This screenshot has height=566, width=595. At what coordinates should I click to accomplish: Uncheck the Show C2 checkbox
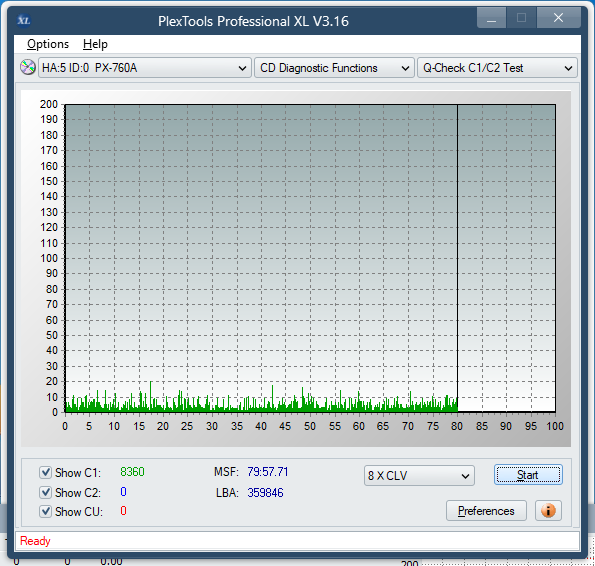46,492
